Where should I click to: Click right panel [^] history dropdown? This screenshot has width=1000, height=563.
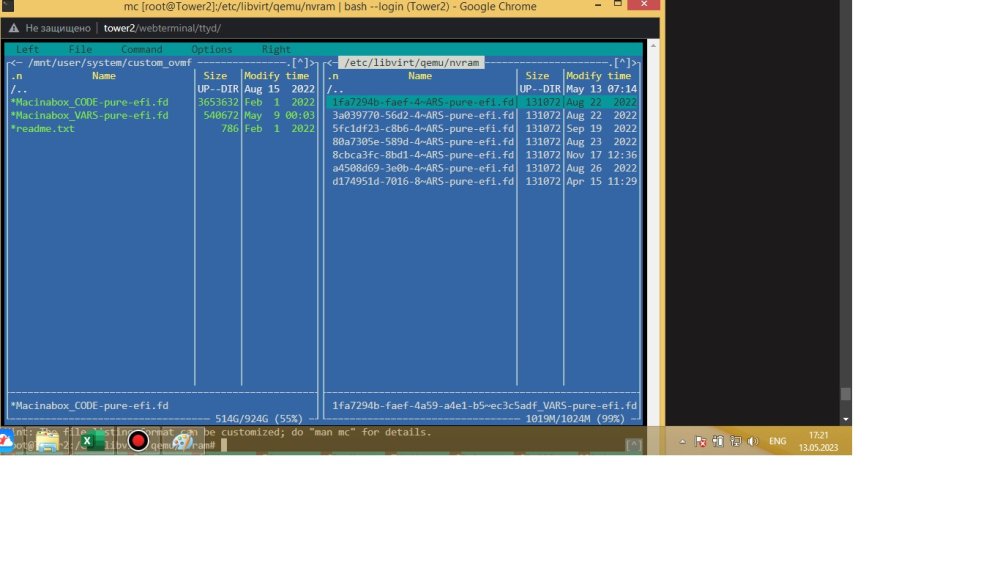coord(622,62)
